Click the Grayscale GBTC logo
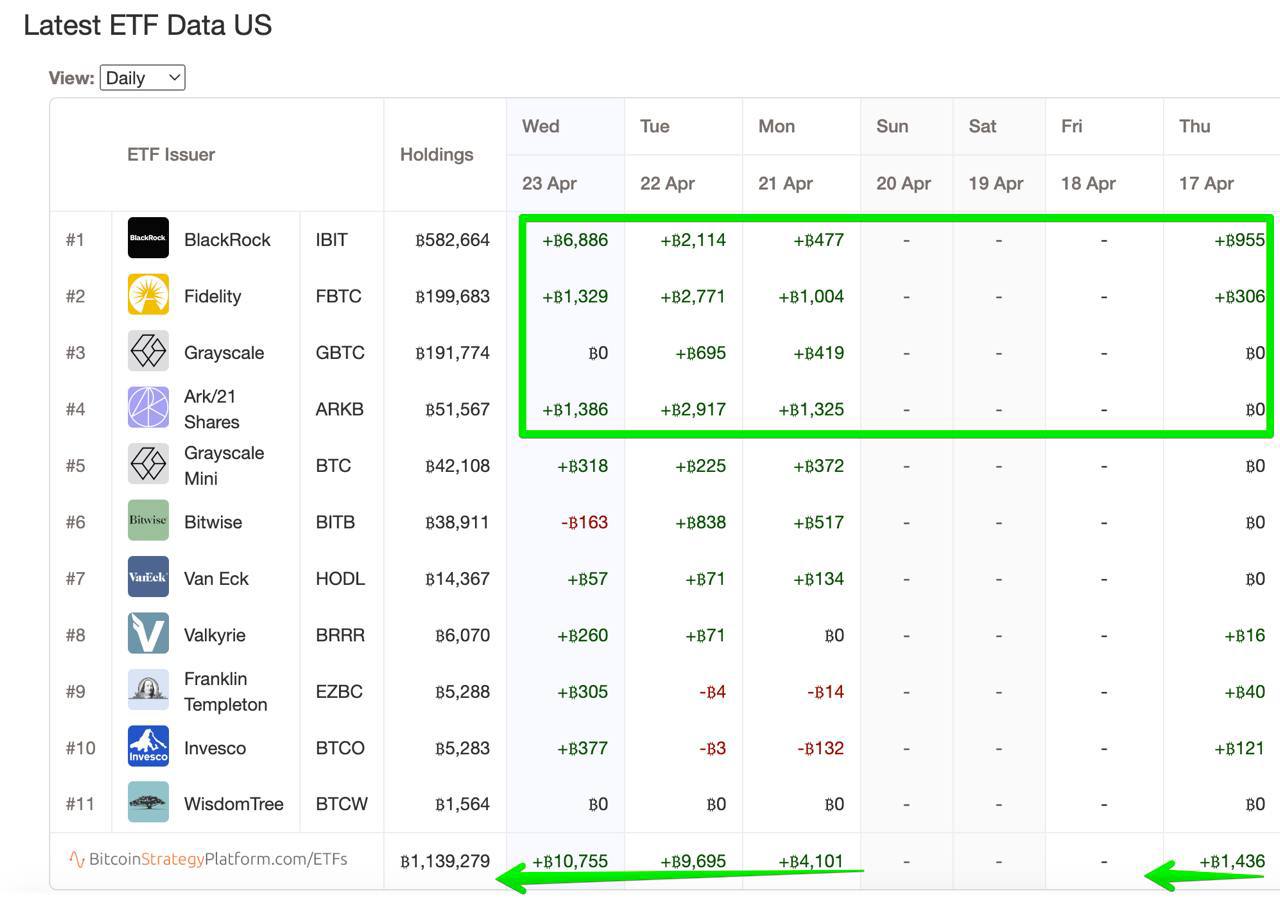The height and width of the screenshot is (897, 1280). coord(148,351)
